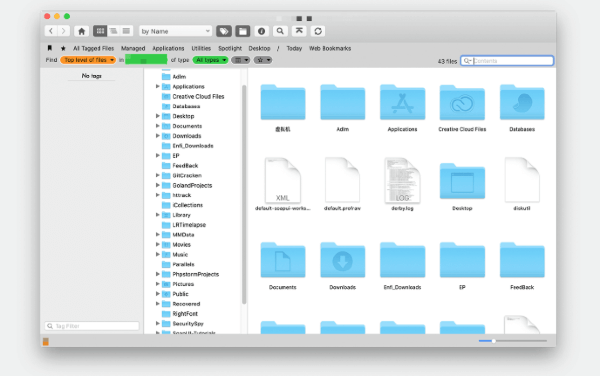600x376 pixels.
Task: Select the Applications folder icon in grid
Action: coord(402,103)
